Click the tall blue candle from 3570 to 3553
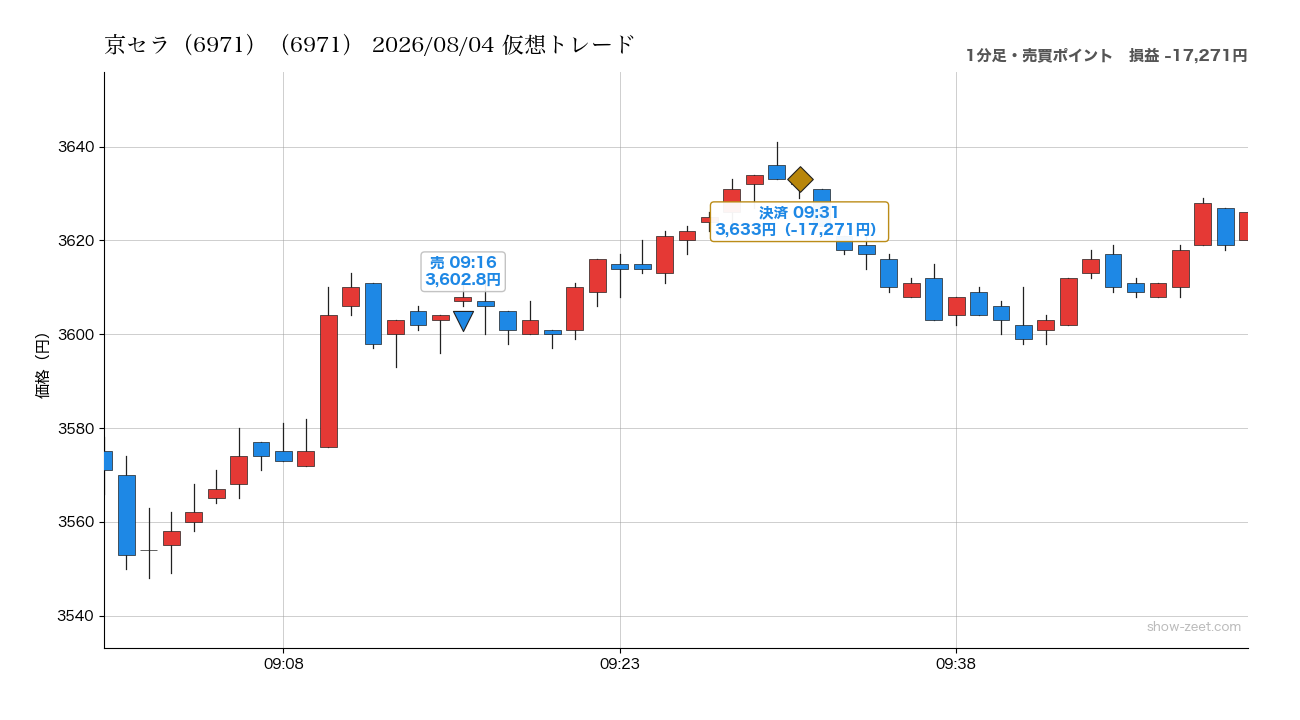 click(x=127, y=515)
